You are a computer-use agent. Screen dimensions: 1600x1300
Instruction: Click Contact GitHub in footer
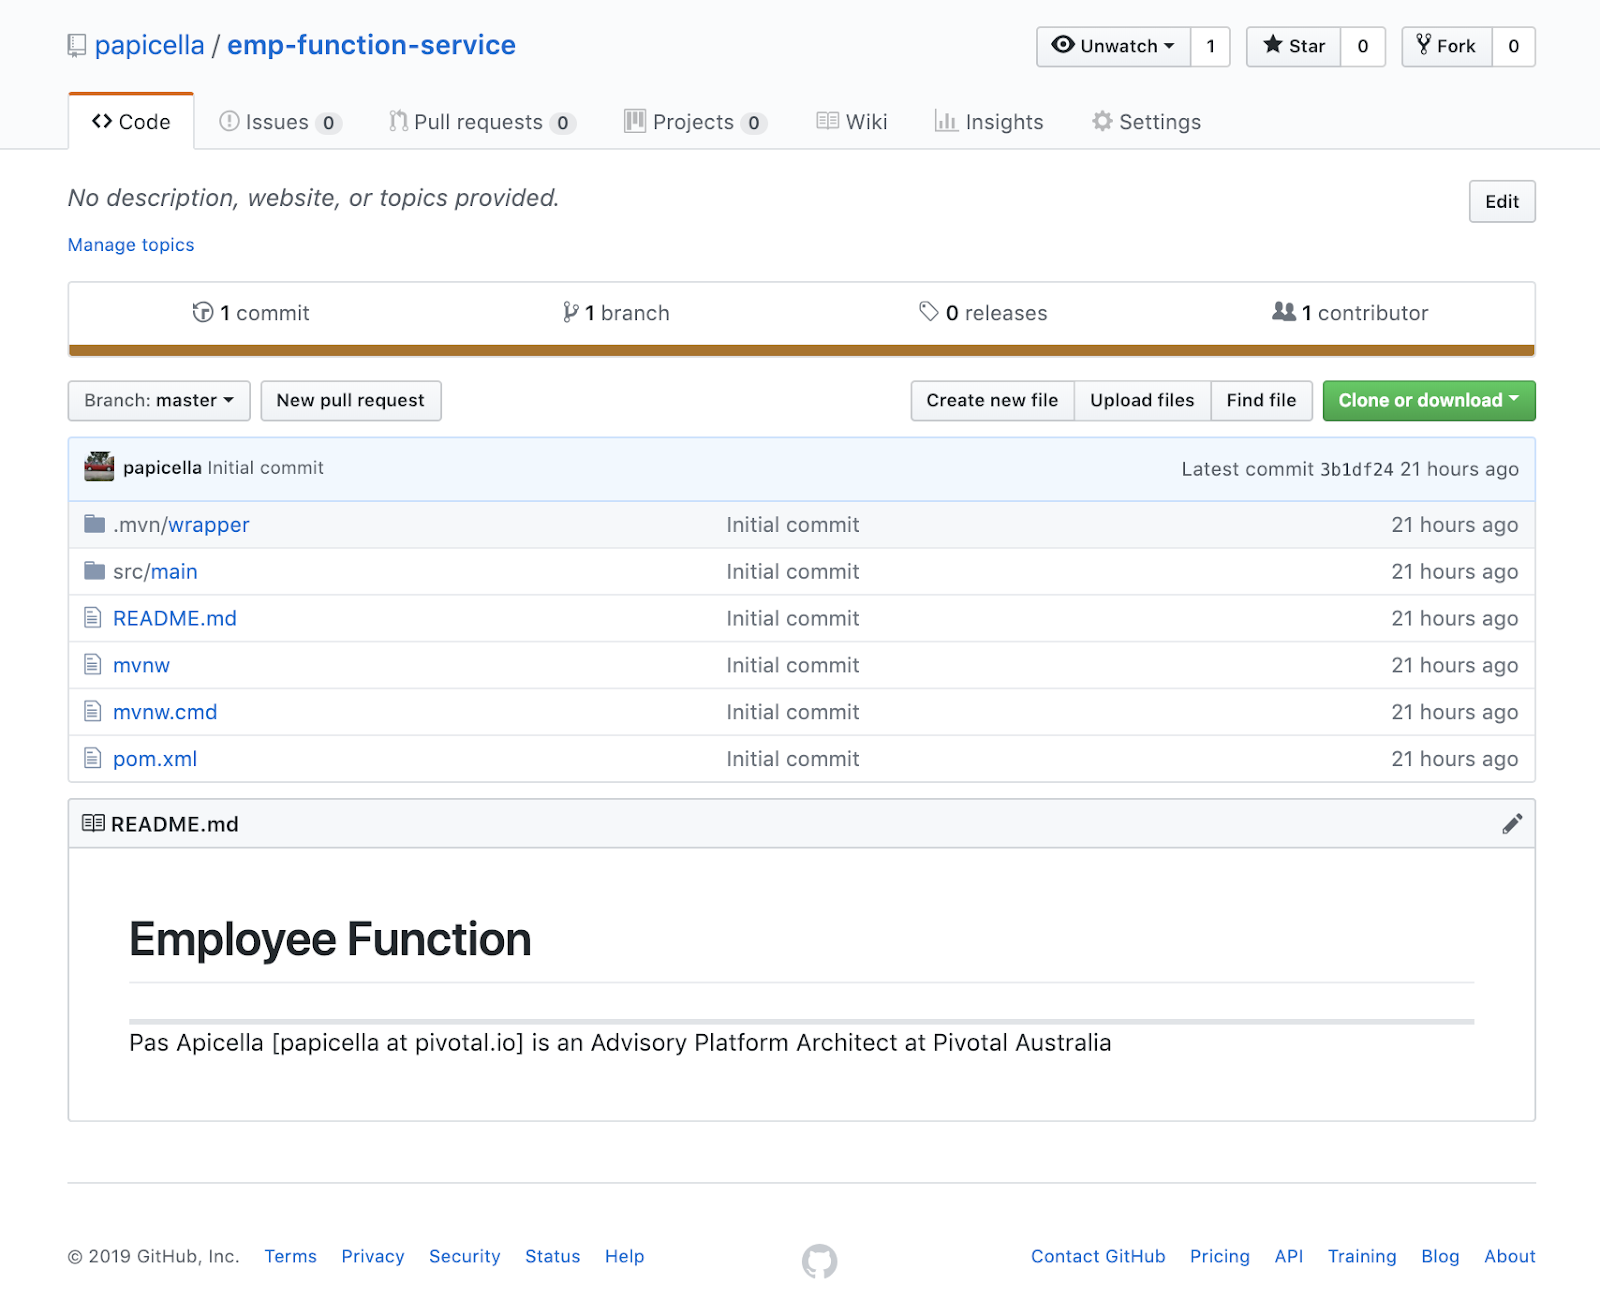click(x=1098, y=1256)
